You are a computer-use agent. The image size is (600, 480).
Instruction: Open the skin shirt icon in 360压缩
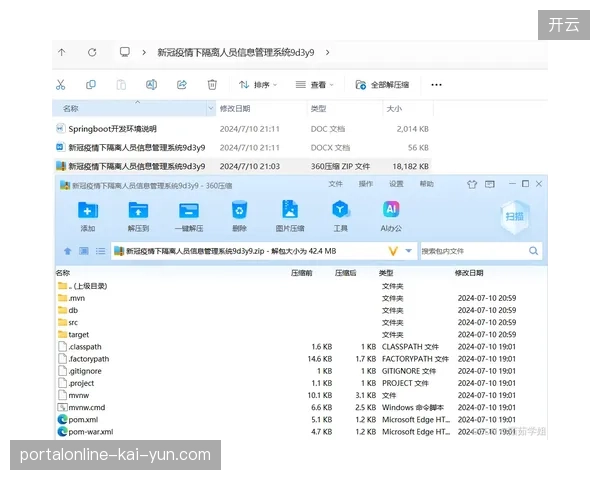point(472,184)
